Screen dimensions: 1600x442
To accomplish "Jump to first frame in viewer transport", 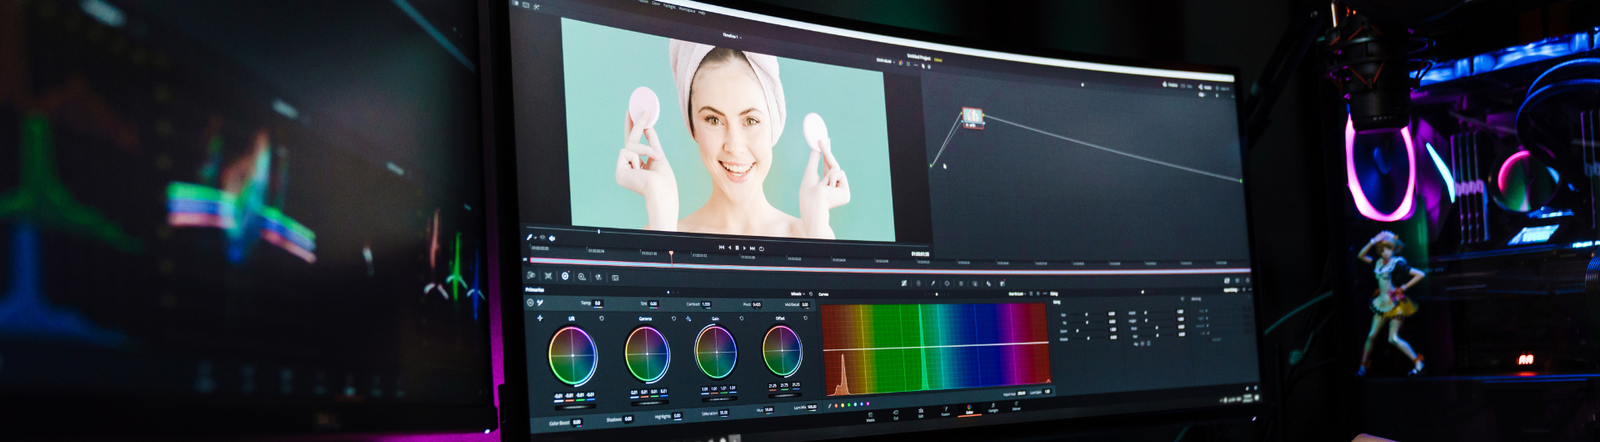I will tap(721, 247).
